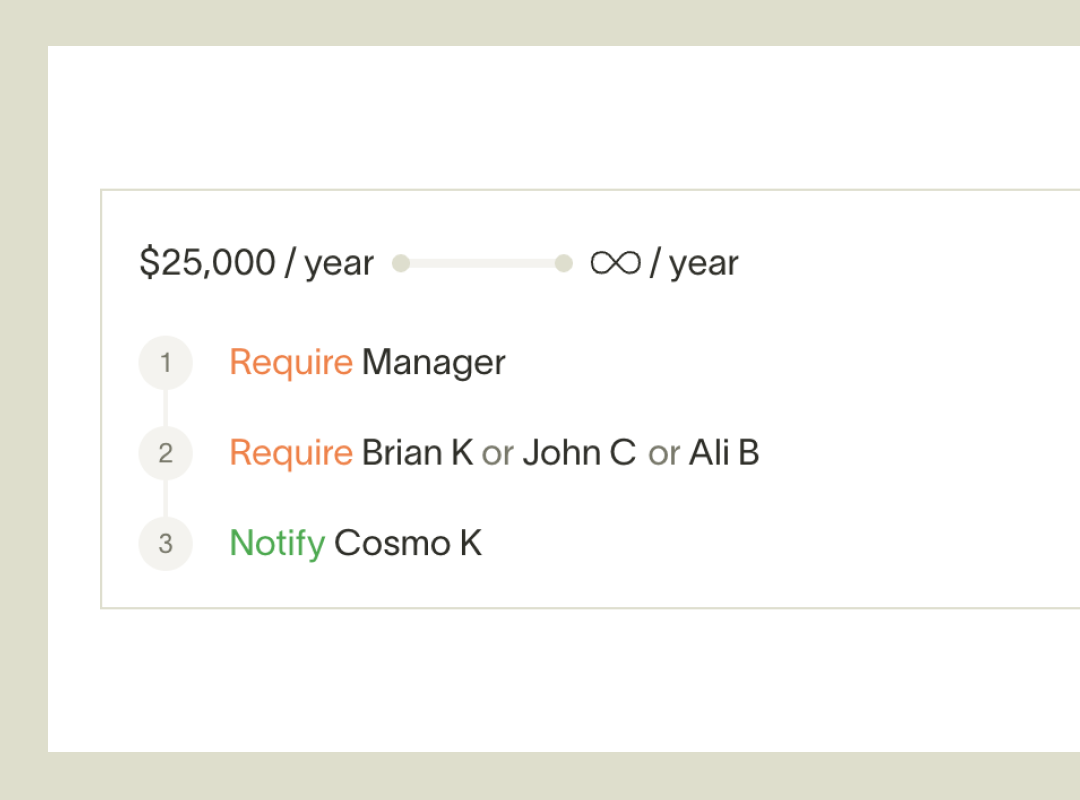Viewport: 1080px width, 800px height.
Task: Select notified person Cosmo K
Action: [408, 544]
